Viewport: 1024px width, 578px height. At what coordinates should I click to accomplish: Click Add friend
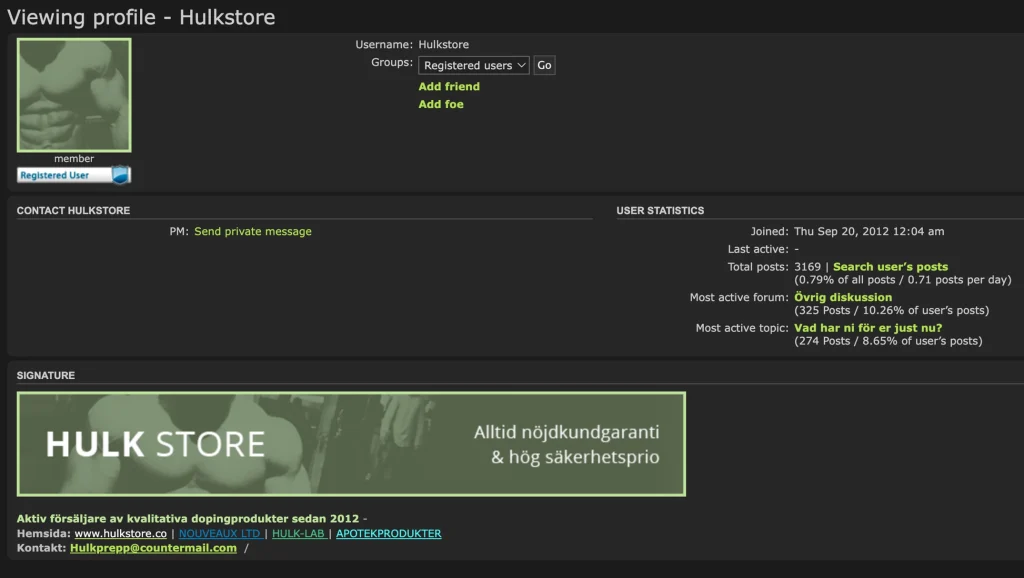(x=449, y=87)
